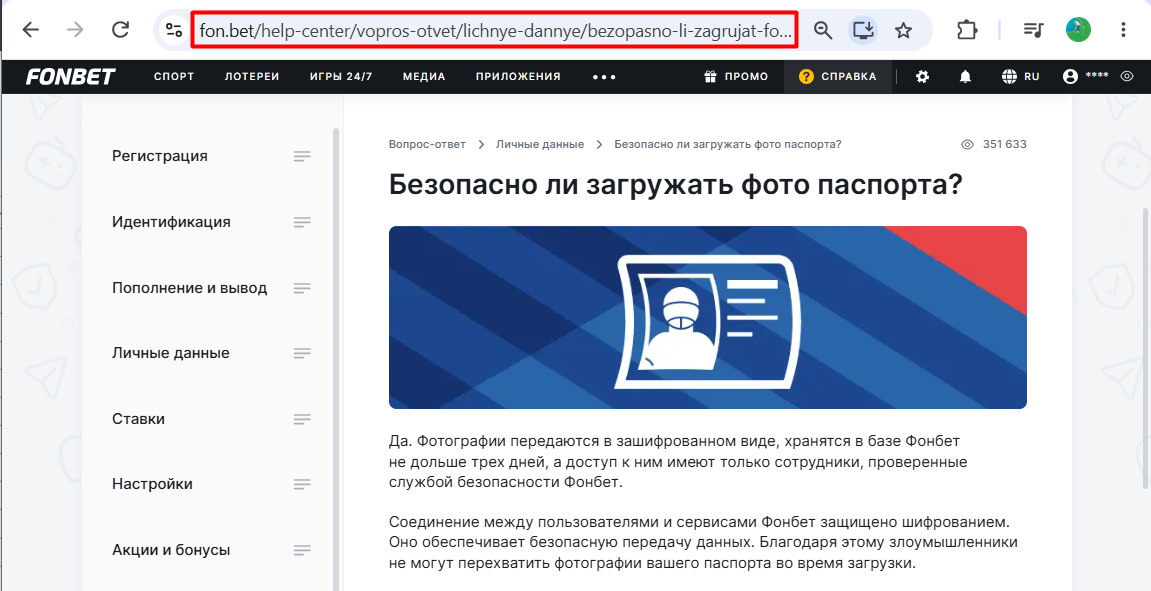Open the ИГРЫ 24/7 section
1151x591 pixels.
[x=341, y=76]
